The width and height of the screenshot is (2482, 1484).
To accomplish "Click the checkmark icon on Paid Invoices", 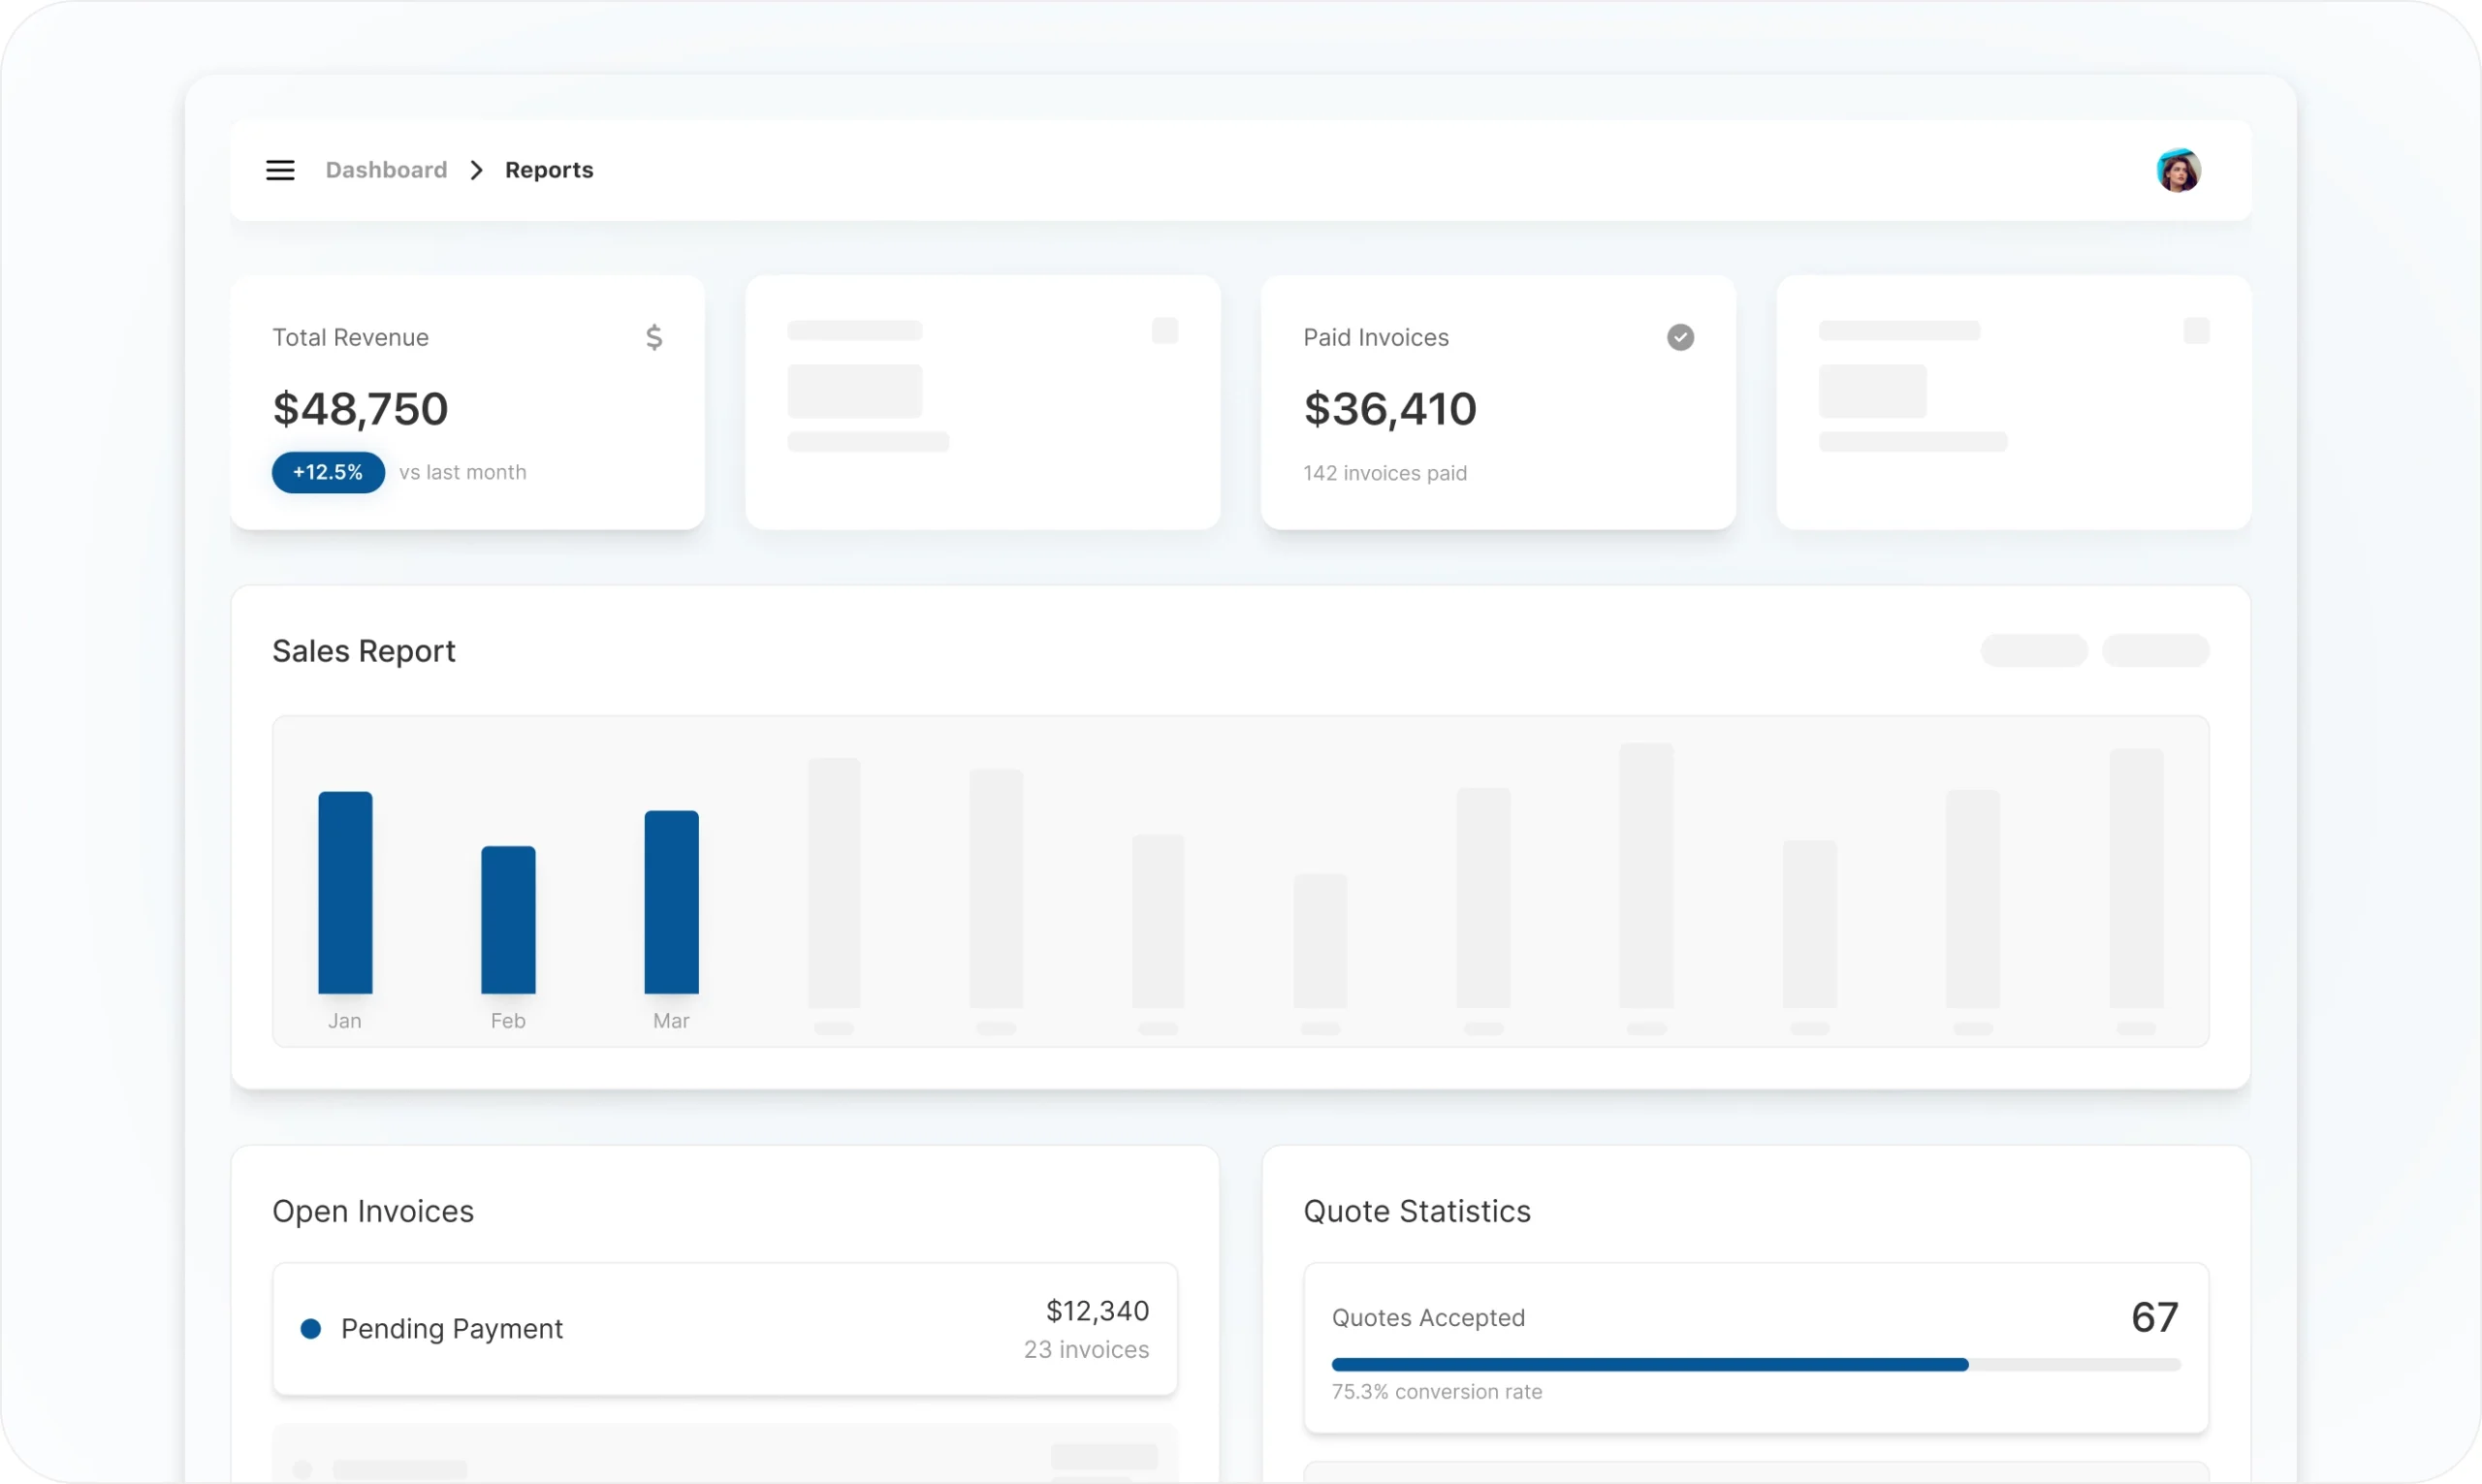I will [1680, 337].
